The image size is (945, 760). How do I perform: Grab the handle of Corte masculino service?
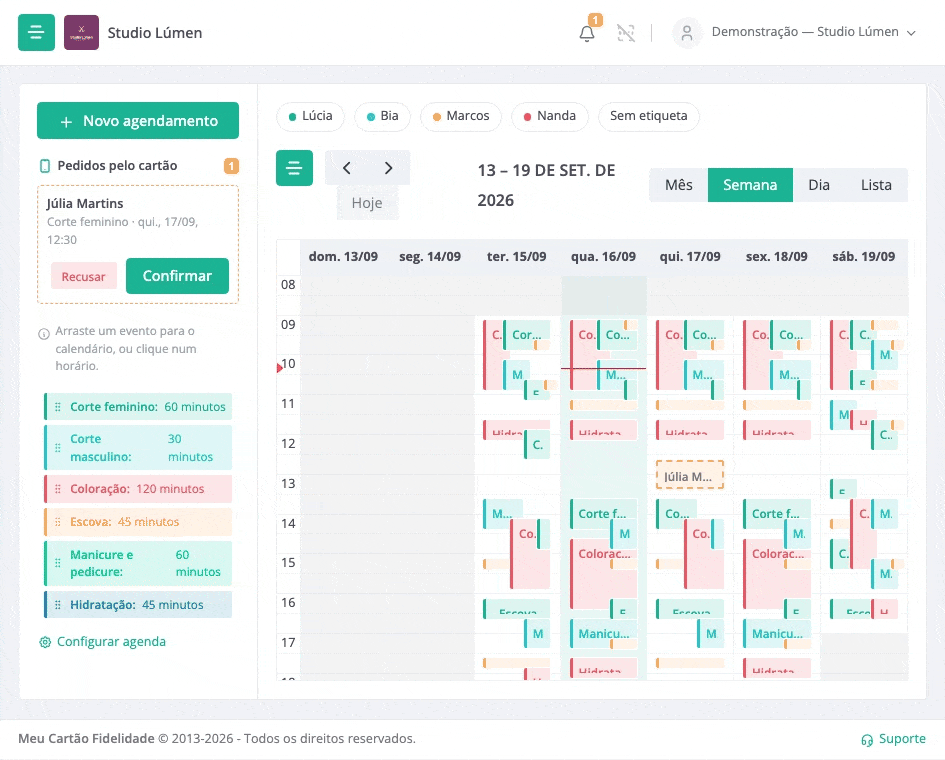click(58, 448)
